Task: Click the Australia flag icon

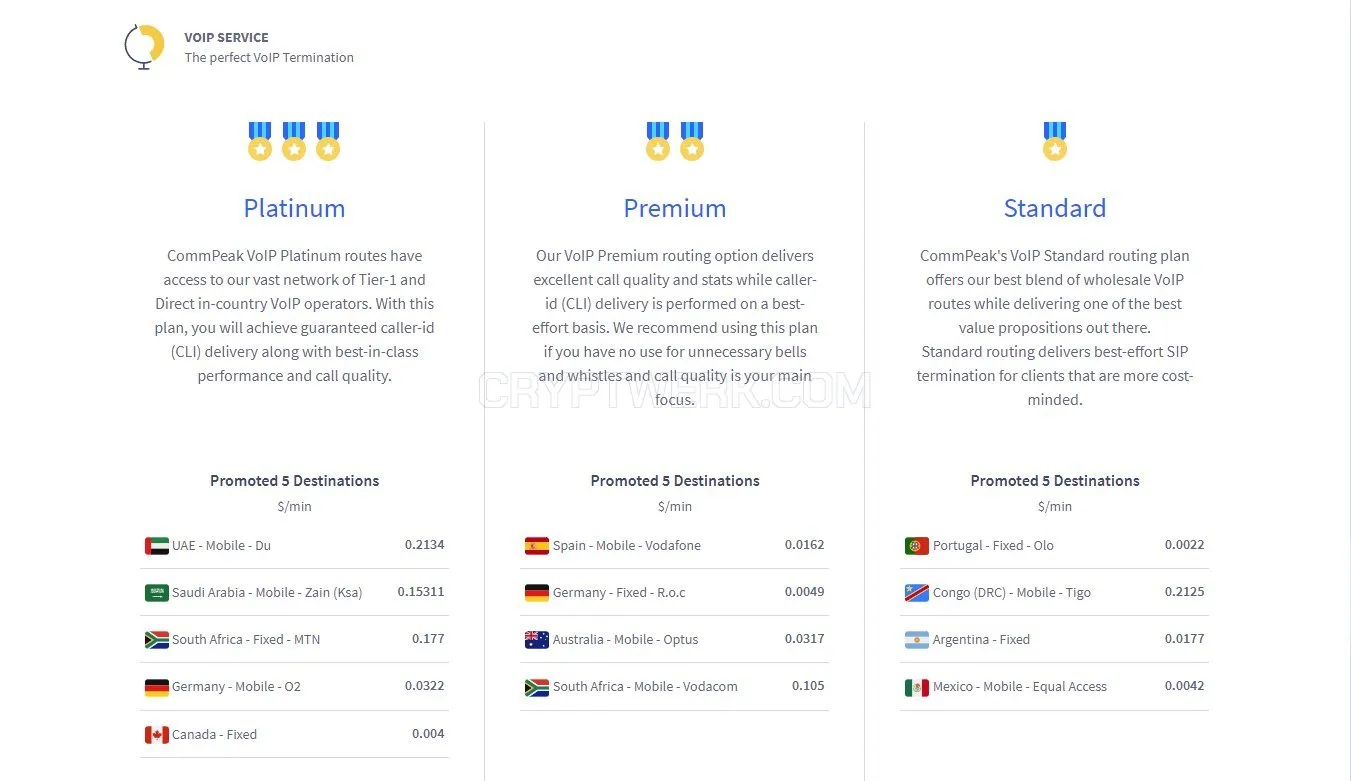Action: click(537, 640)
